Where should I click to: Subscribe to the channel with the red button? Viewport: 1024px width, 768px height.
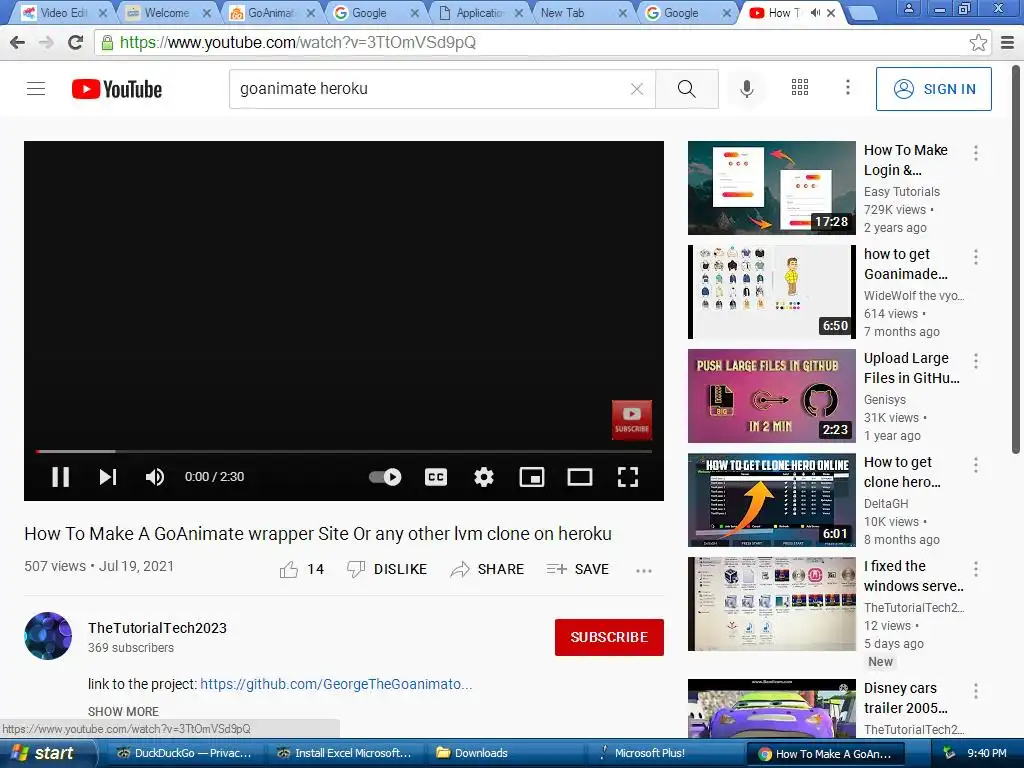click(609, 637)
